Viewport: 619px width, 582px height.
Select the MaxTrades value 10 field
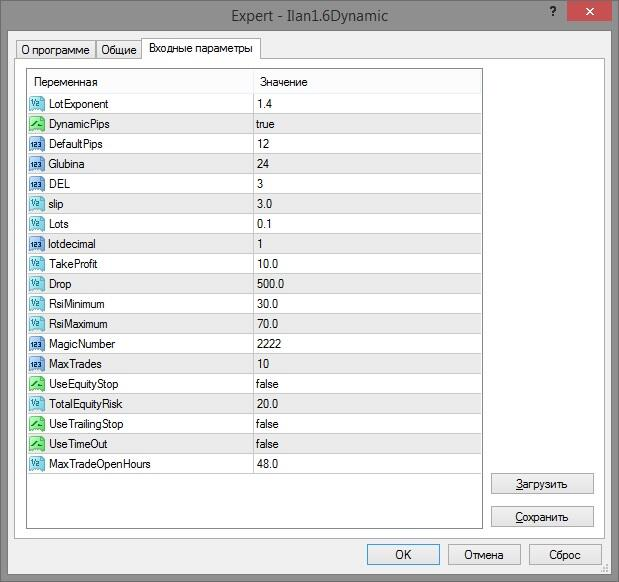coord(367,364)
